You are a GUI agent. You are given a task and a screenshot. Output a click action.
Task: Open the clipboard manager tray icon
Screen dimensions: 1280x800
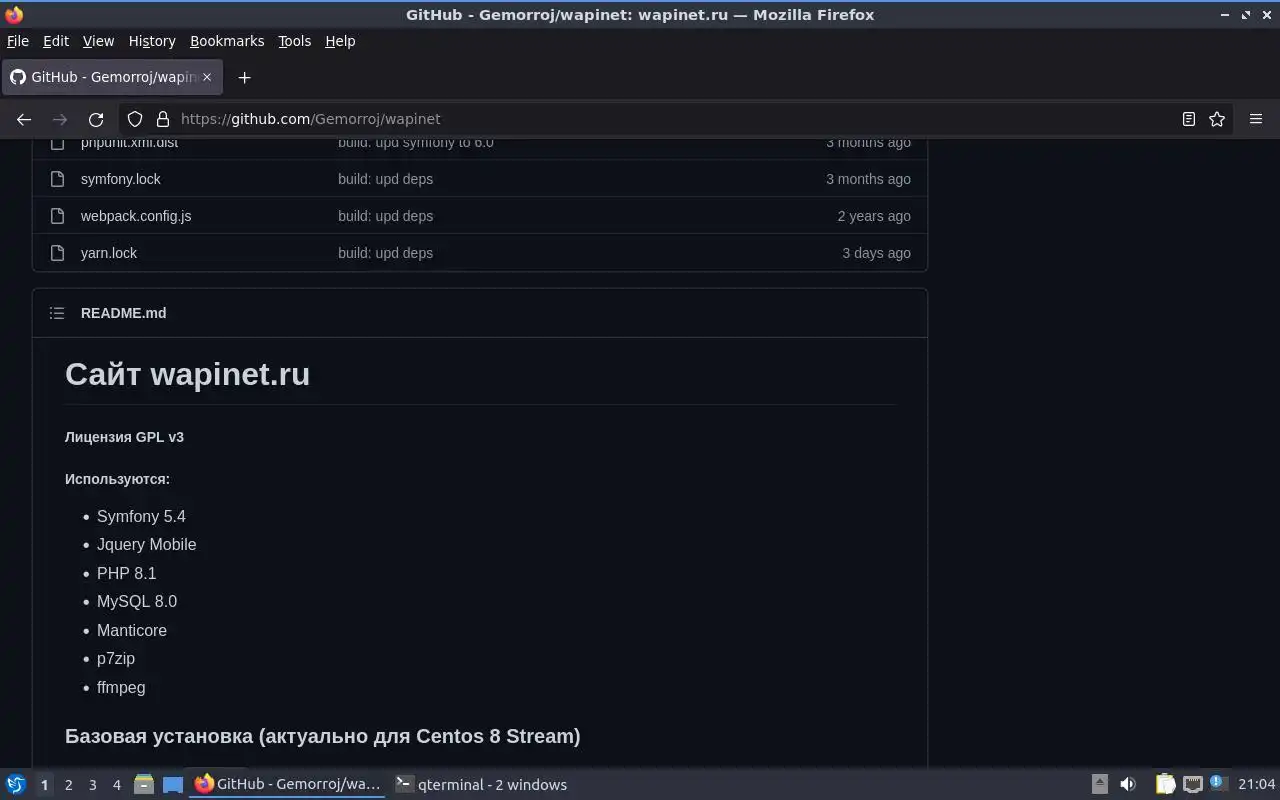1165,784
